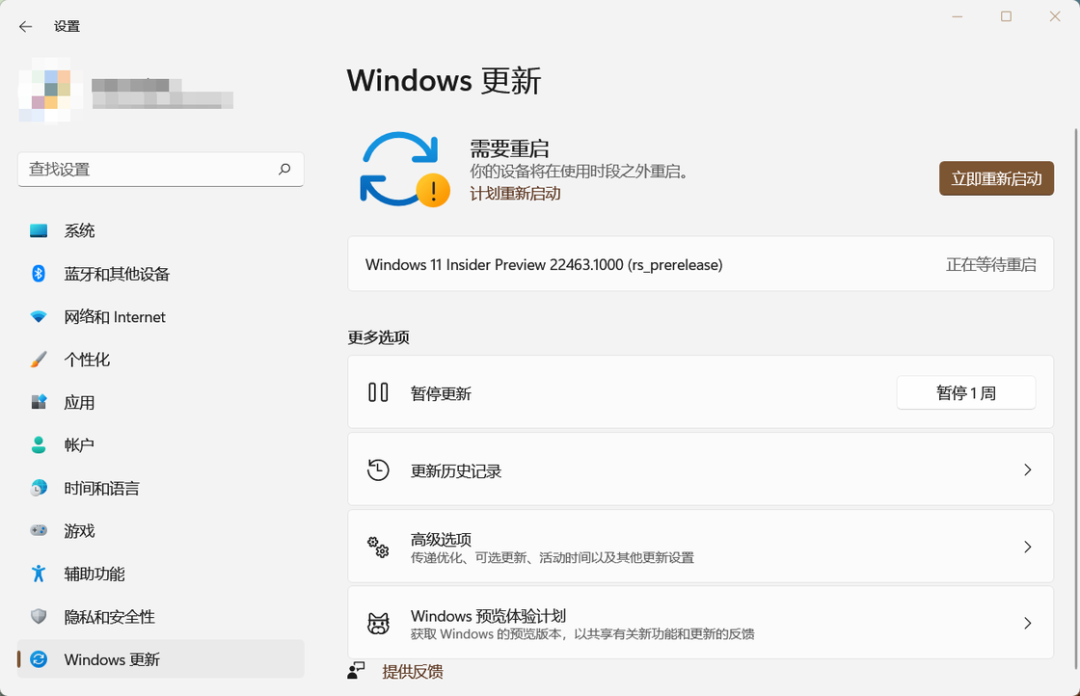The height and width of the screenshot is (696, 1080).
Task: Click the vertical scrollbar on right
Action: (x=1075, y=398)
